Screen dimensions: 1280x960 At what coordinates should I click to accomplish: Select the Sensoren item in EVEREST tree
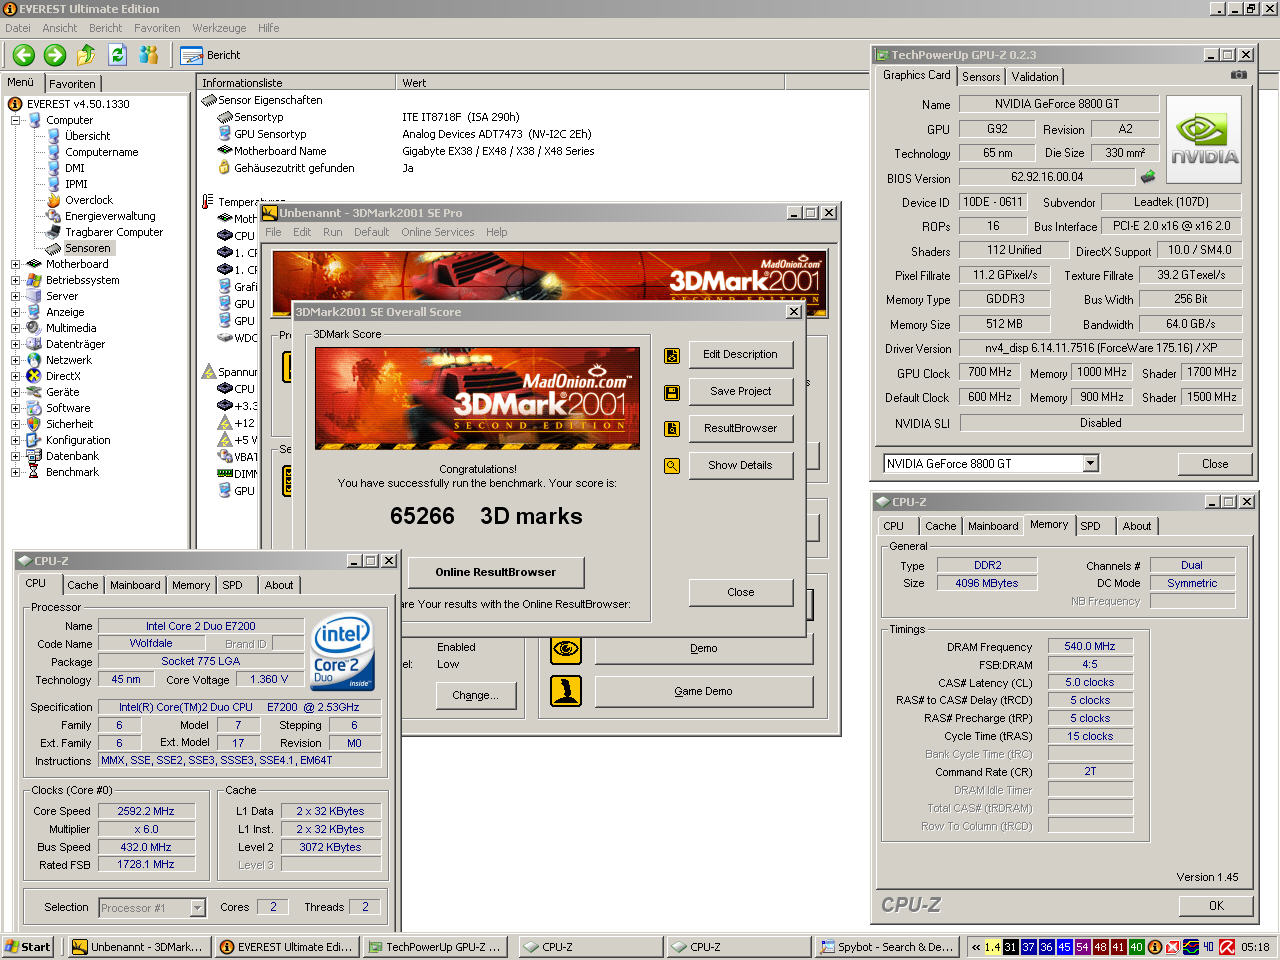88,248
